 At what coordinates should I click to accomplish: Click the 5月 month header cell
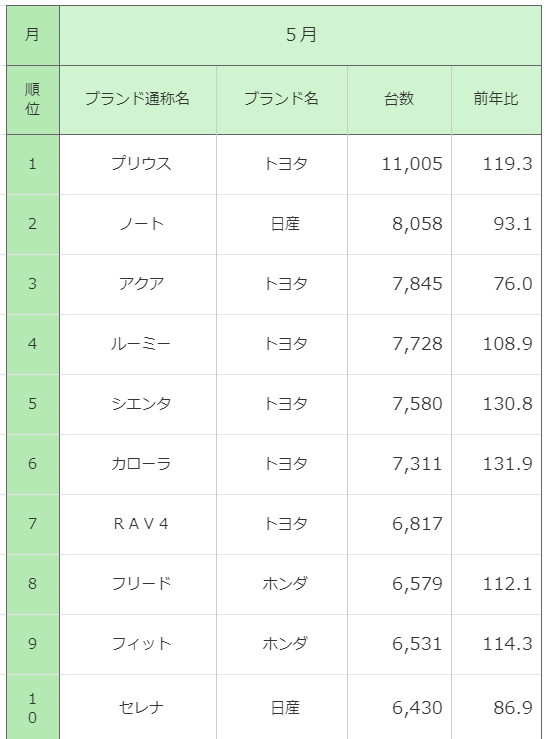point(300,35)
